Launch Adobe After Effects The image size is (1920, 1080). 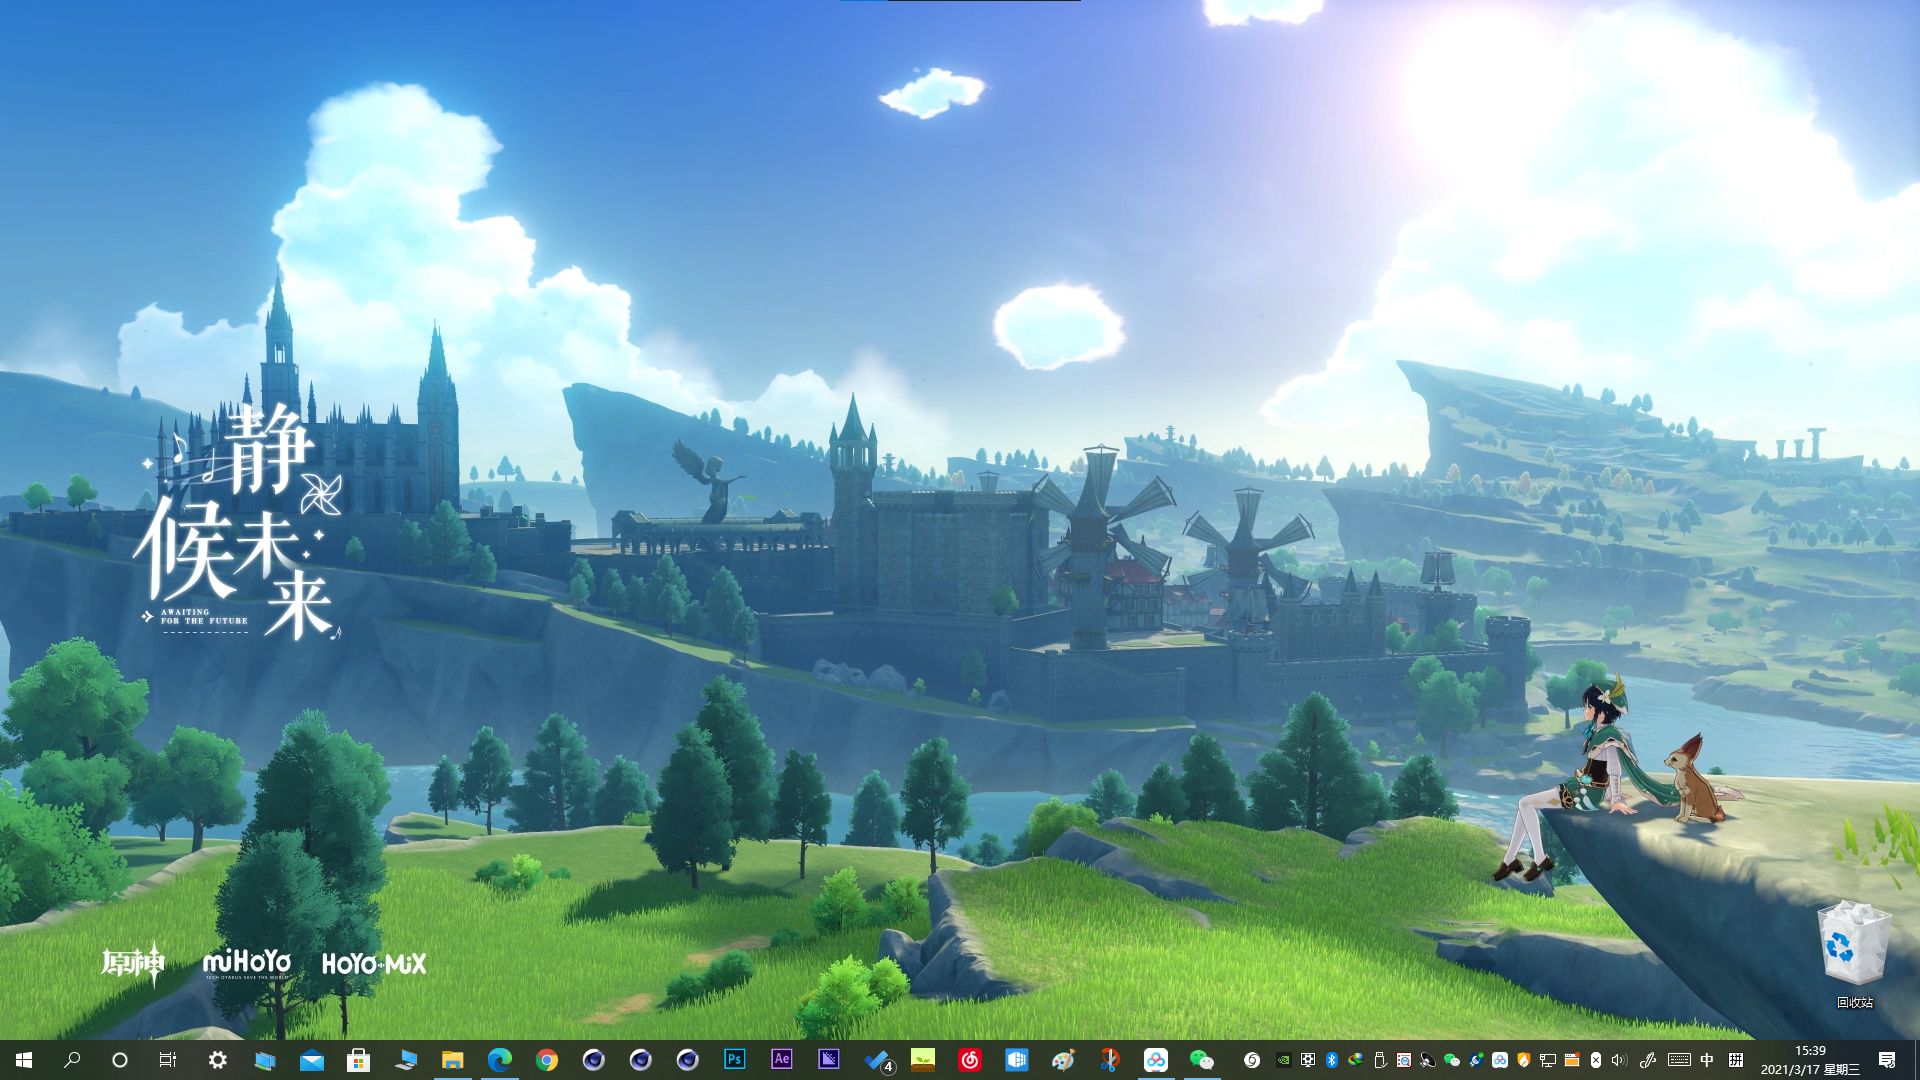point(782,1060)
